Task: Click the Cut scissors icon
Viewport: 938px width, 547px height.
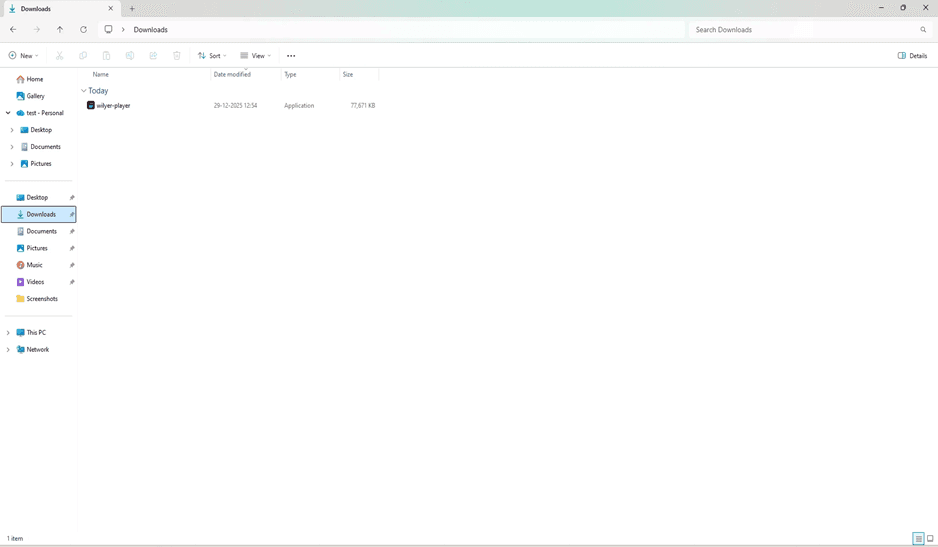Action: click(59, 56)
